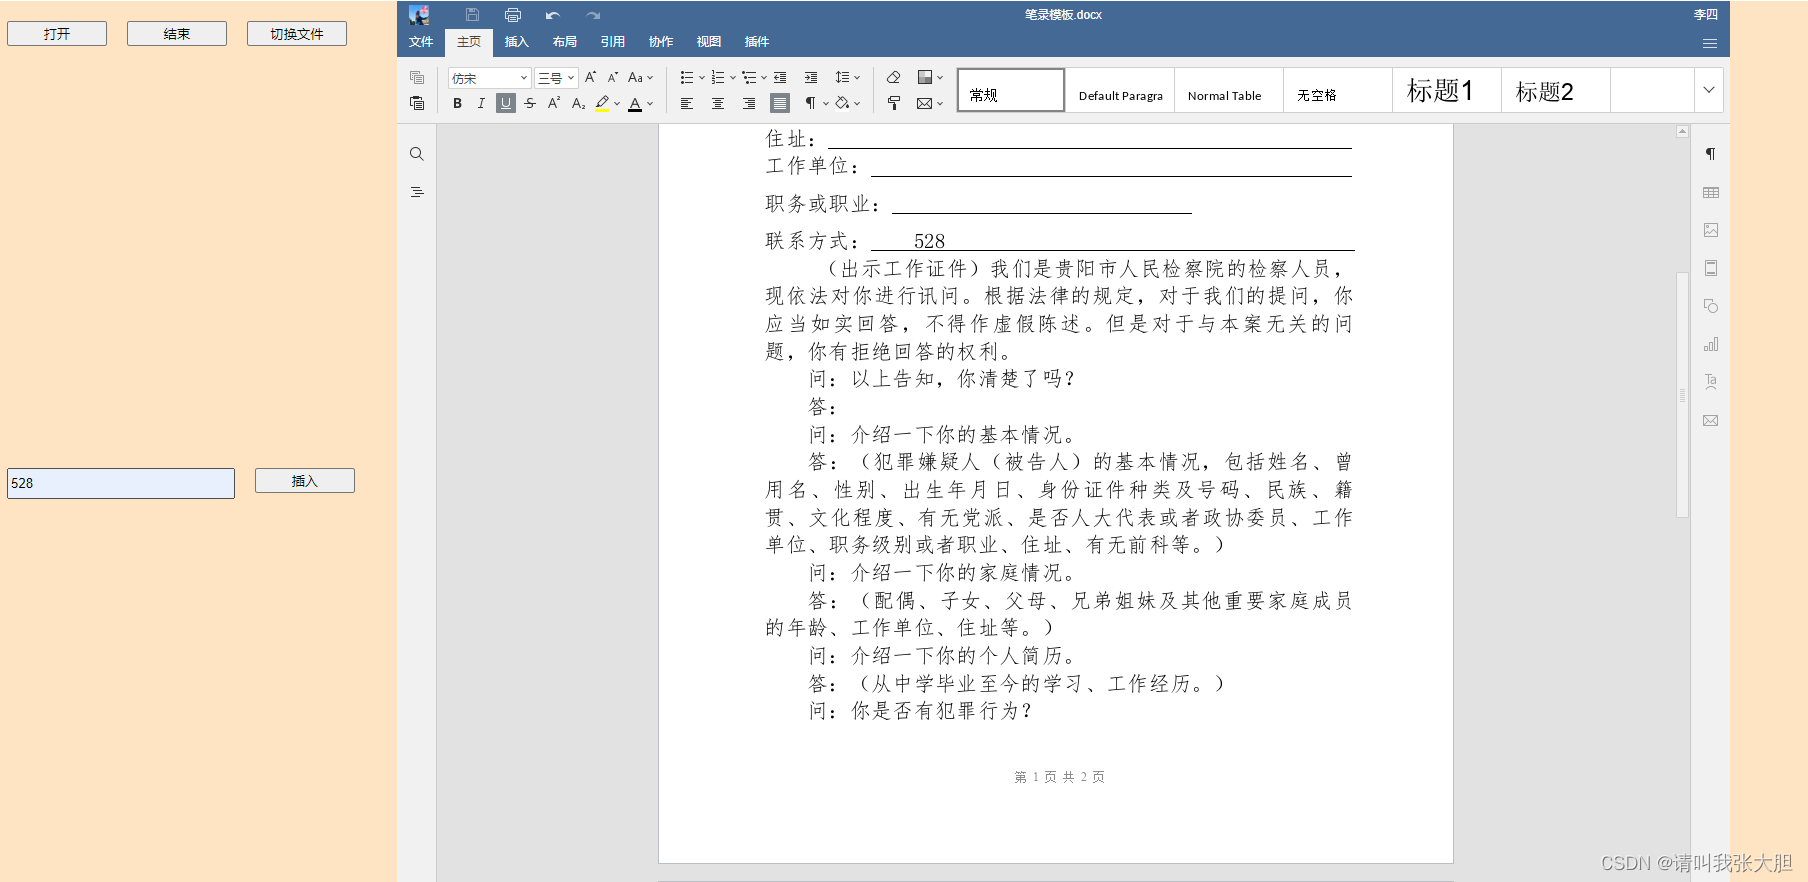Click the 结束 button
1808x882 pixels.
click(177, 34)
